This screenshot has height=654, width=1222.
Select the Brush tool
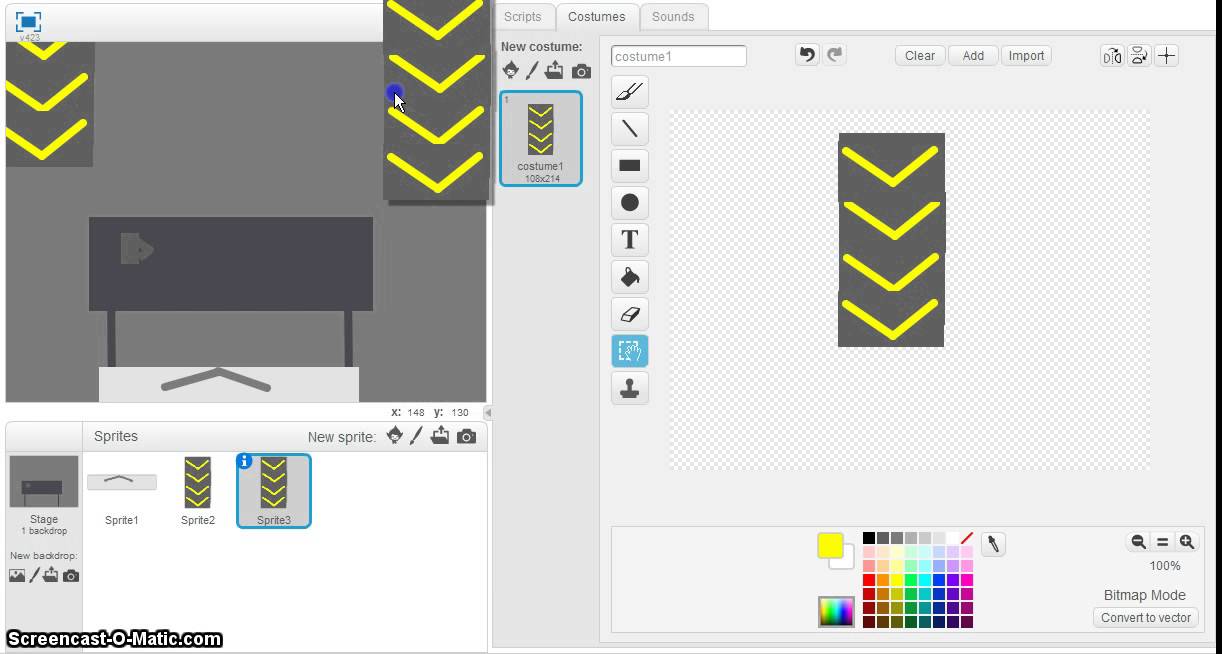[x=630, y=92]
